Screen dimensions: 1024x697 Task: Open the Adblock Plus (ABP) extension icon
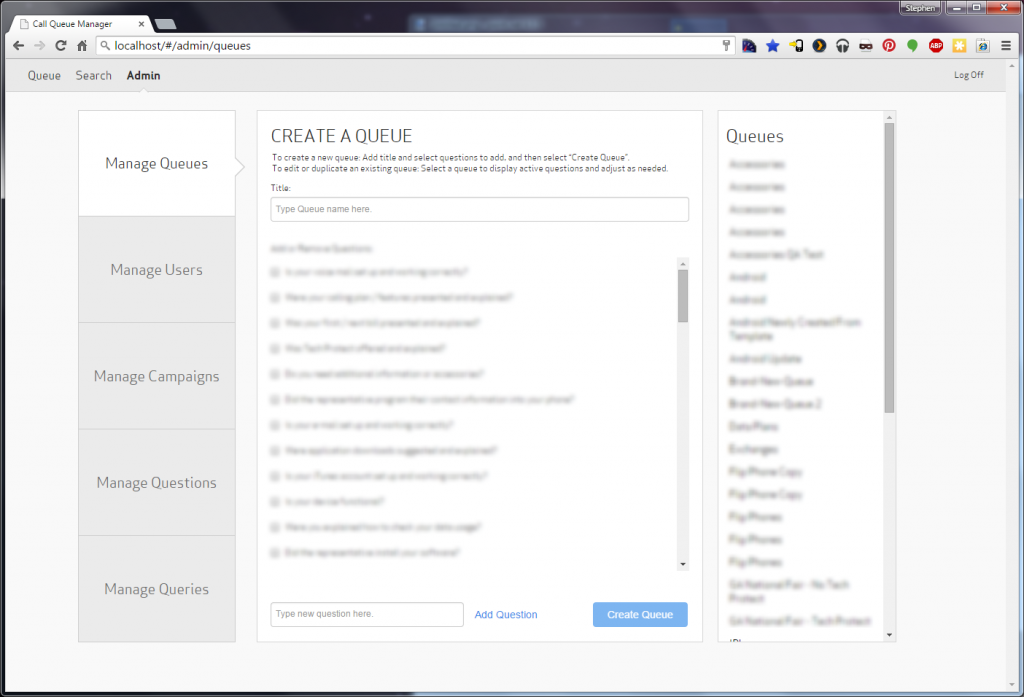click(x=937, y=45)
